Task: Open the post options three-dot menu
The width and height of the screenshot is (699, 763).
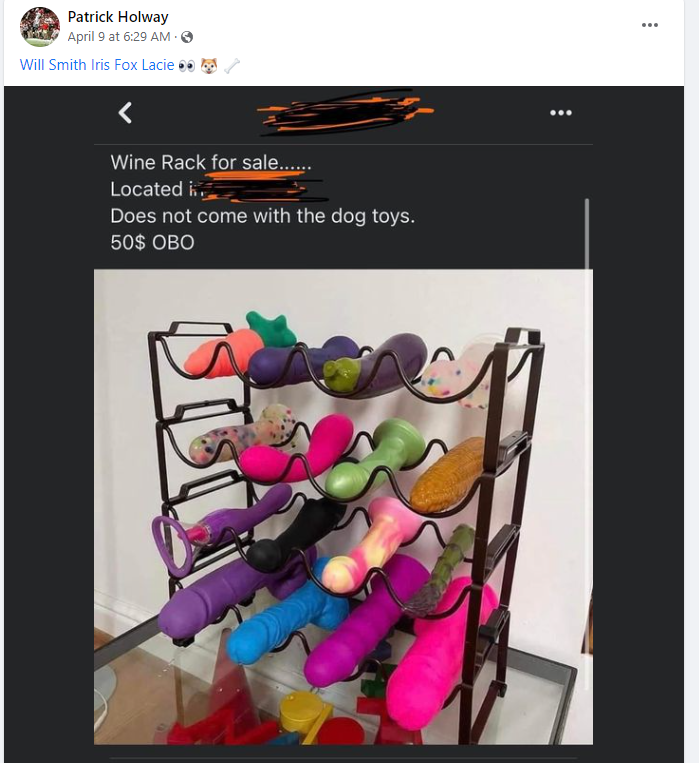Action: pos(649,25)
